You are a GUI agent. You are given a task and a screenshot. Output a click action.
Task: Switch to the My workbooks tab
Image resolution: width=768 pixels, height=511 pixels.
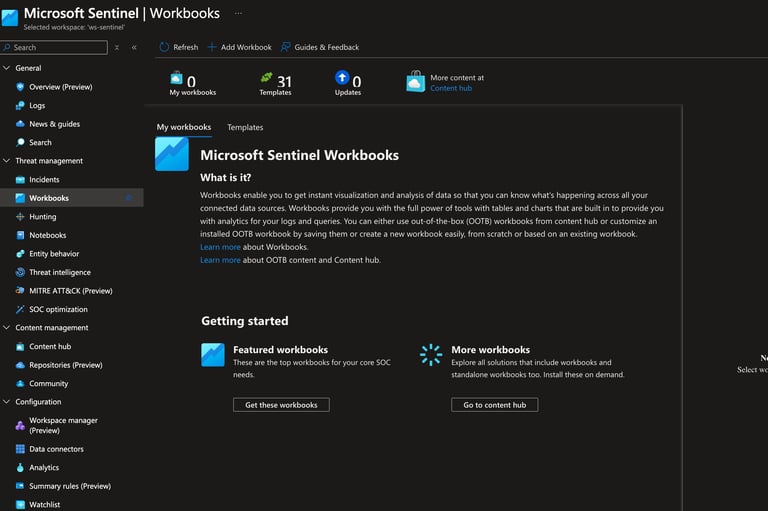(x=184, y=127)
